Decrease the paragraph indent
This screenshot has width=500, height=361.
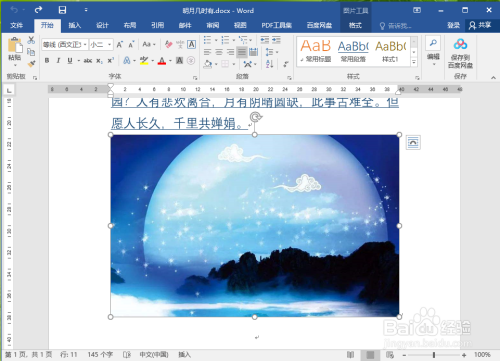pos(265,40)
